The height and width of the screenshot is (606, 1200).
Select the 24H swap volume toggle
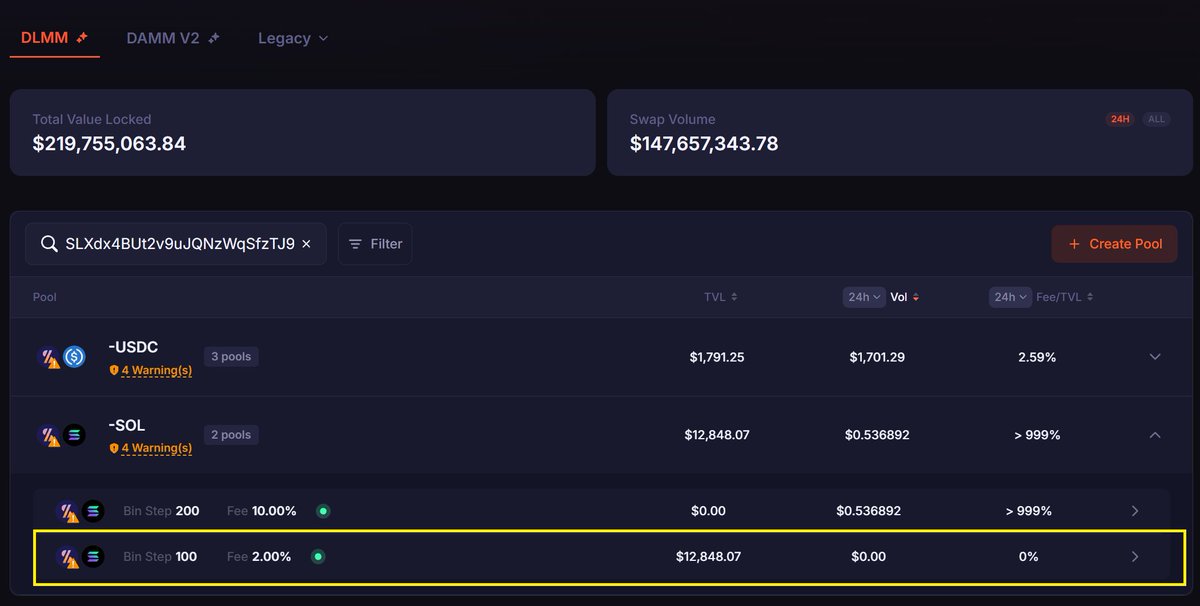point(1119,119)
